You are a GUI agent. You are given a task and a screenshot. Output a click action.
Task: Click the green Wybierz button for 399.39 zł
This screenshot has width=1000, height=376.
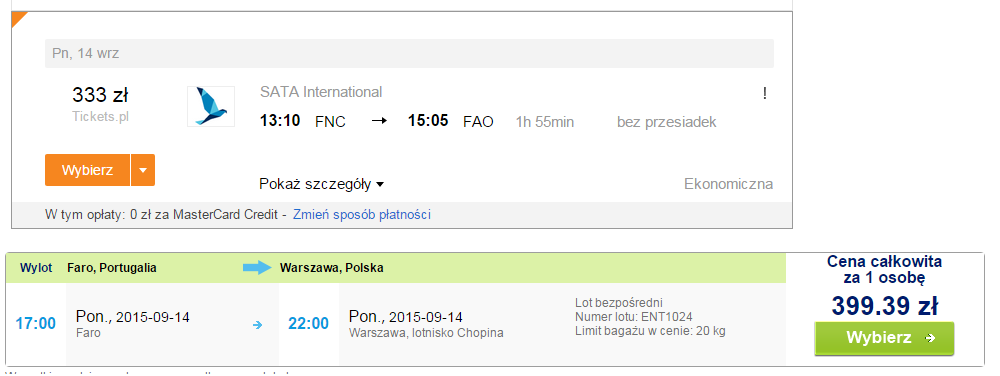(x=884, y=338)
